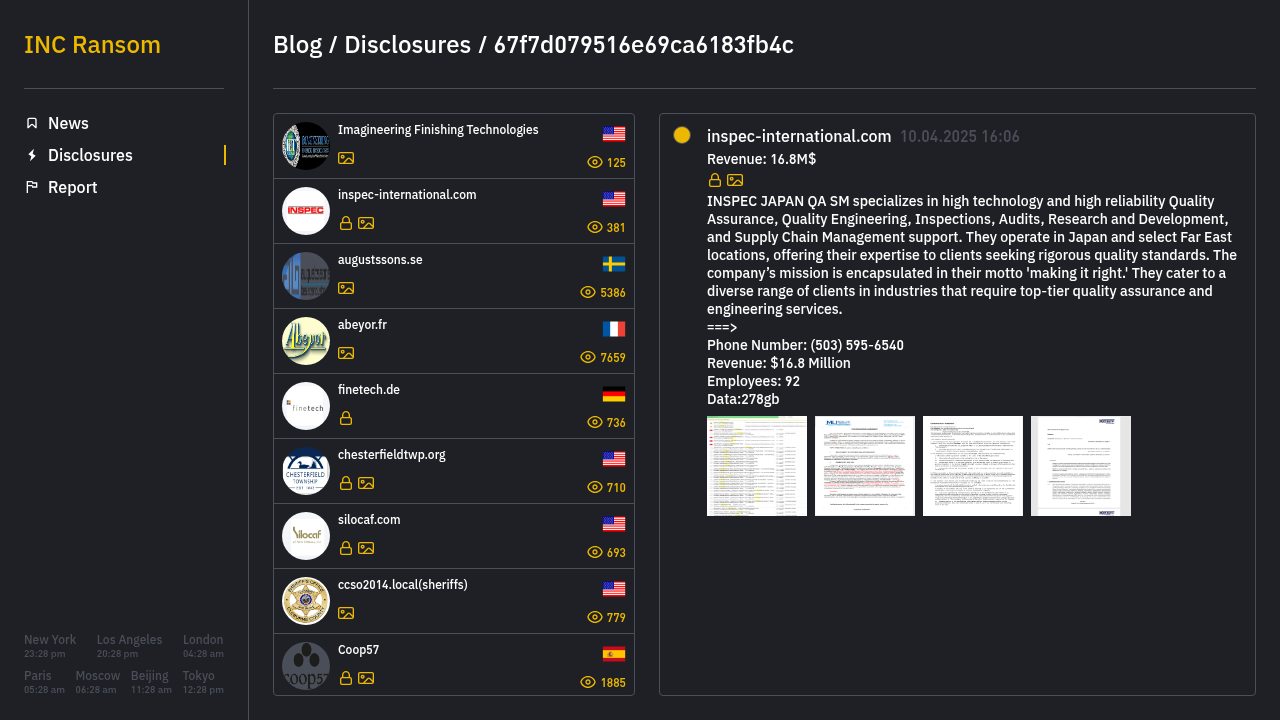Select the inspec-international.com name in the list

[407, 195]
